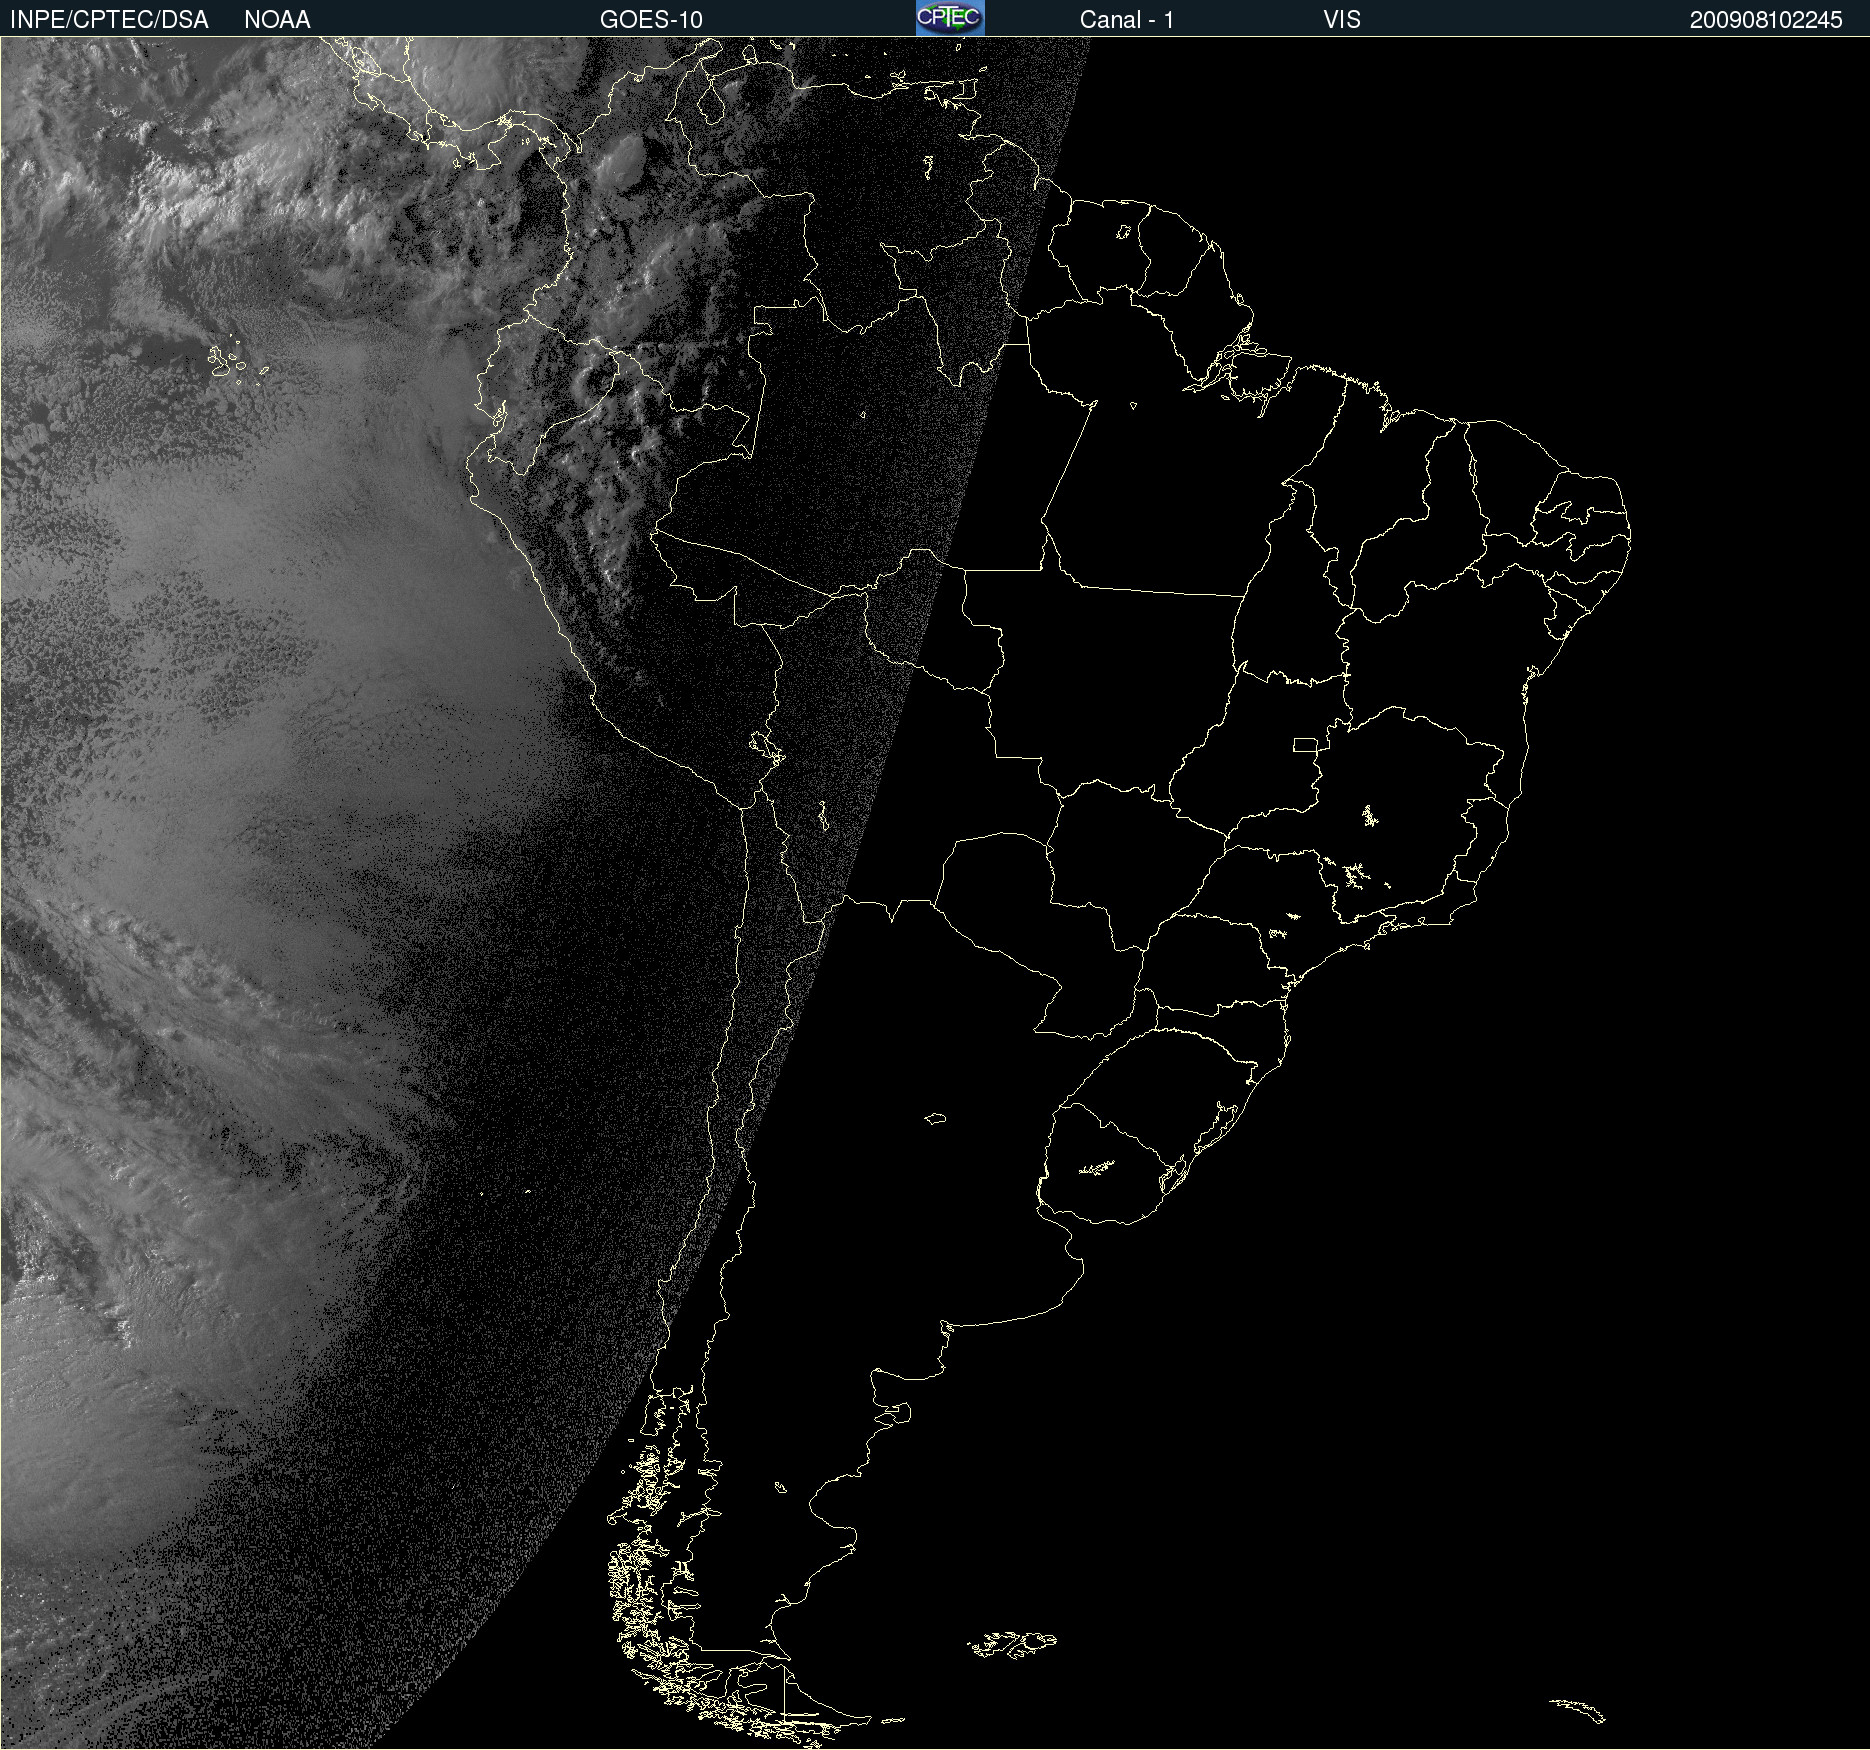Click the INPE/CPTEC/DSA header label

[109, 20]
